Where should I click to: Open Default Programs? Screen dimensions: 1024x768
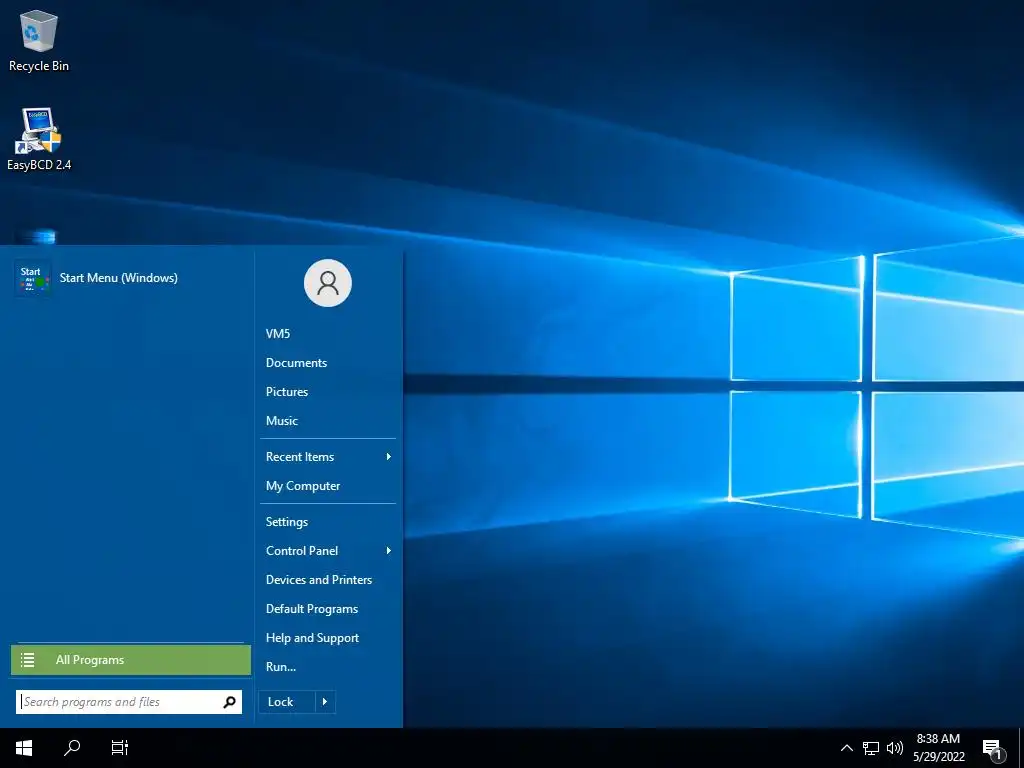(x=312, y=609)
